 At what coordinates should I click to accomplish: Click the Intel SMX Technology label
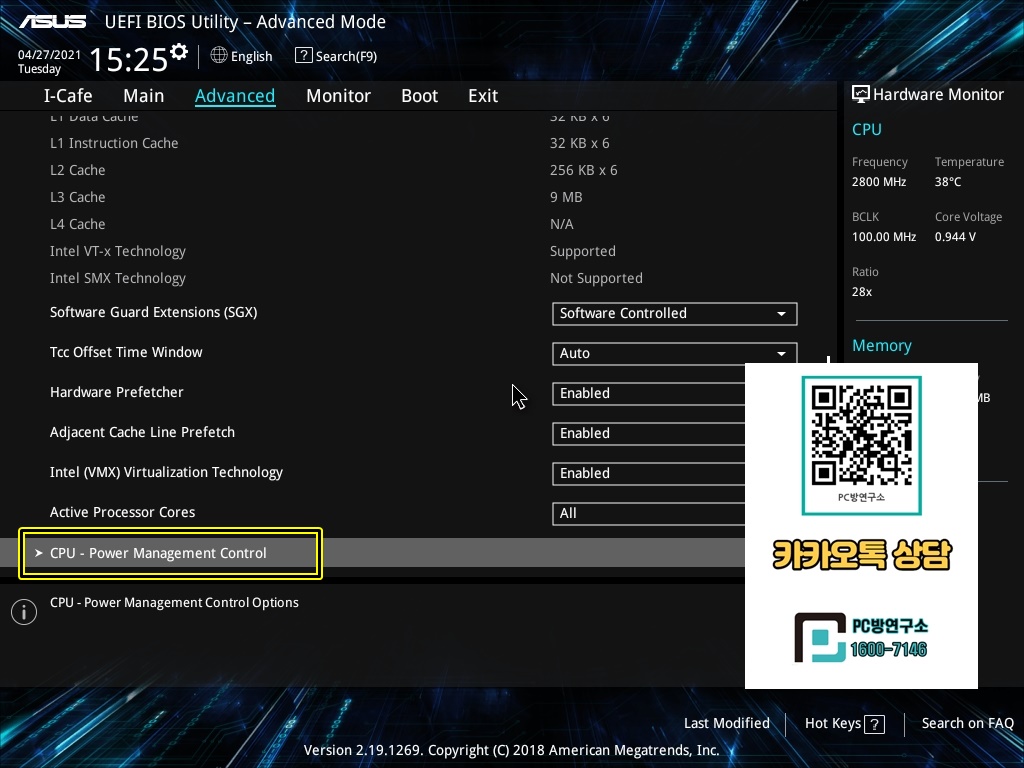(118, 278)
